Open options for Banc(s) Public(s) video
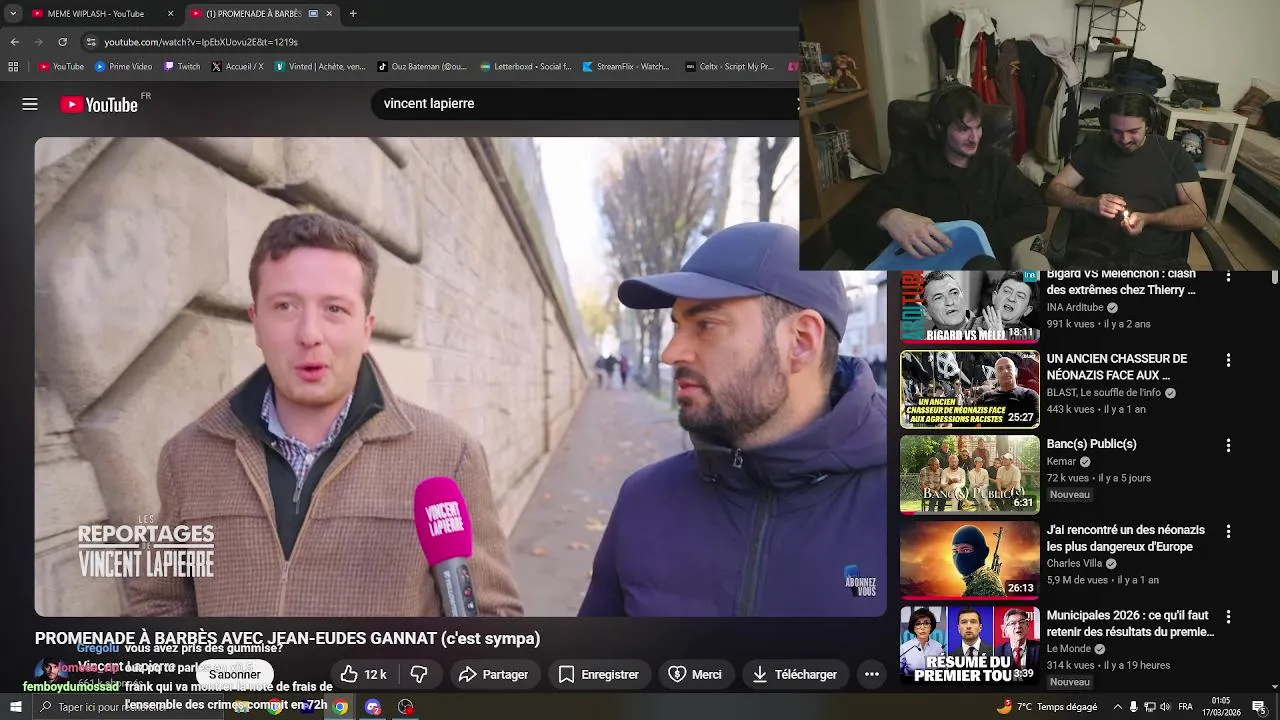 point(1228,445)
